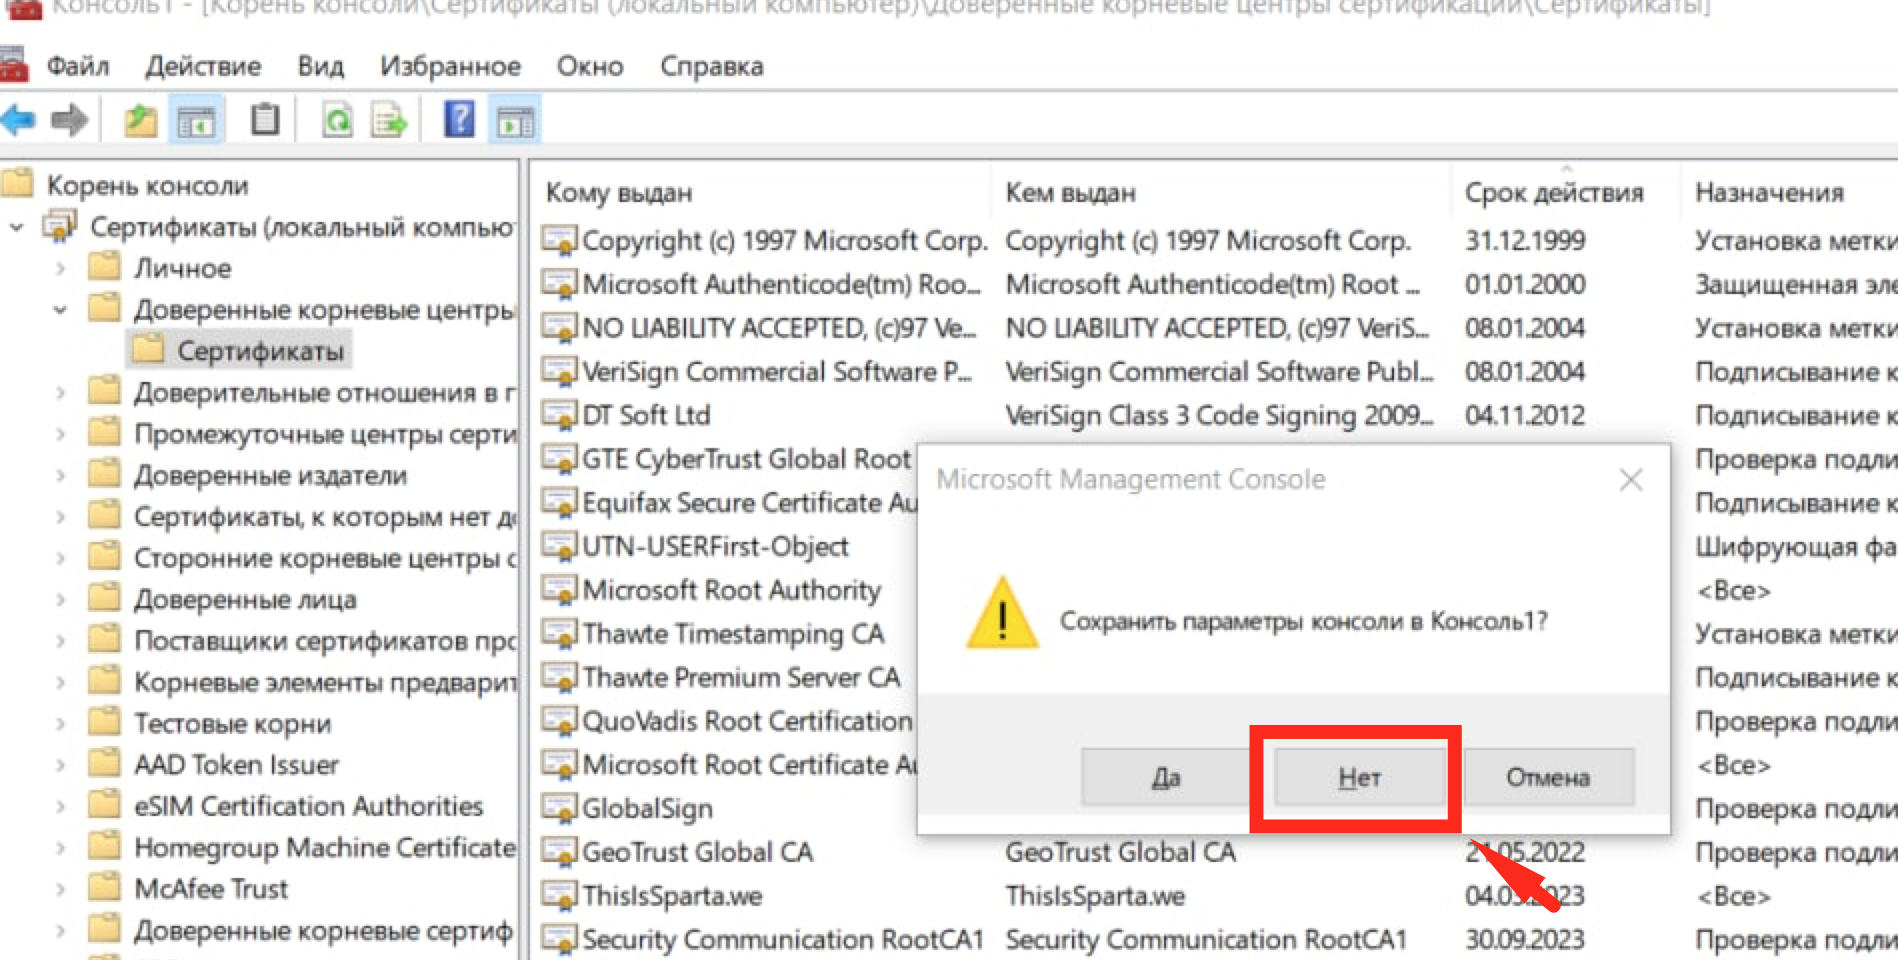Expand Доверительные отношения node
This screenshot has width=1898, height=960.
pos(60,393)
